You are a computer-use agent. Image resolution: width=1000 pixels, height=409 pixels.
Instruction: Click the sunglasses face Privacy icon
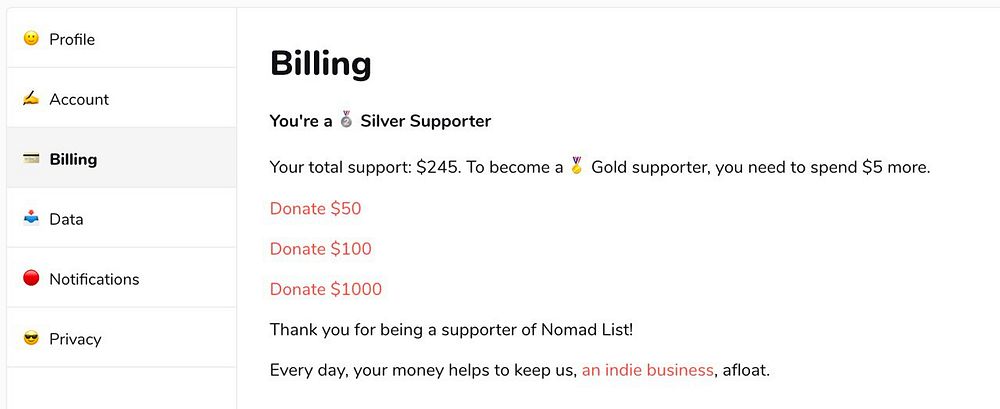point(31,338)
